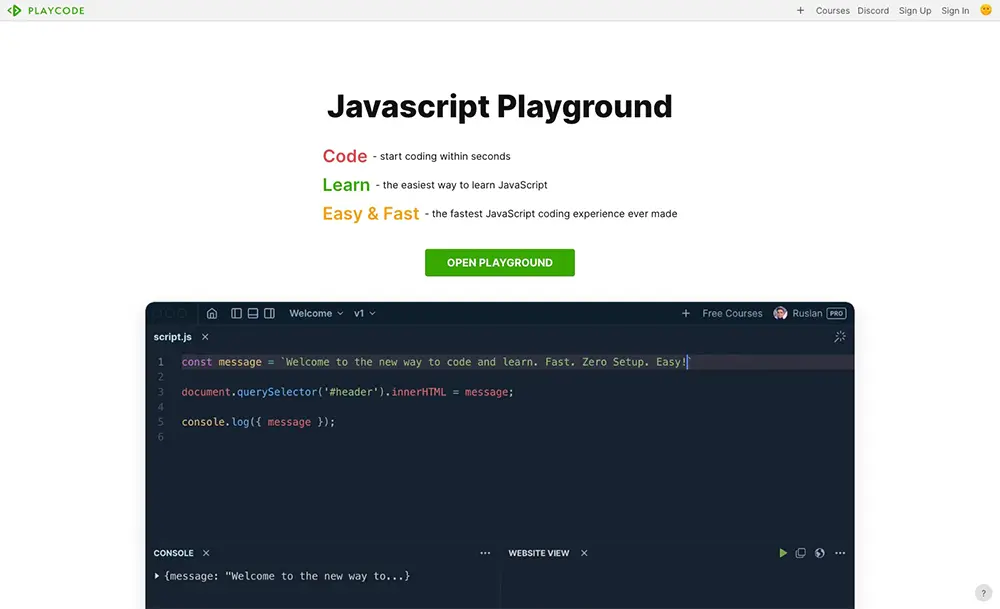Close the script.js tab
The image size is (1000, 609).
point(205,337)
